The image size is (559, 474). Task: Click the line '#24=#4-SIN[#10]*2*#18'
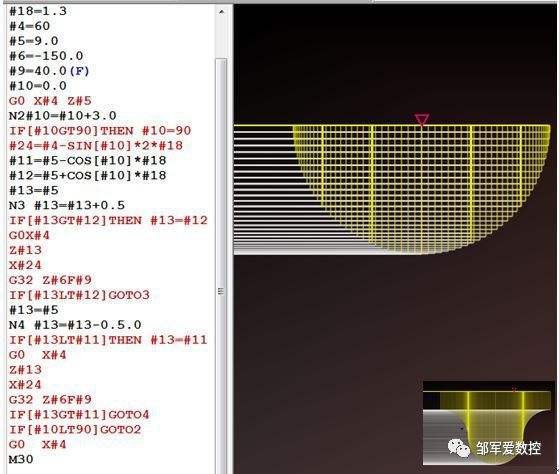[x=96, y=146]
